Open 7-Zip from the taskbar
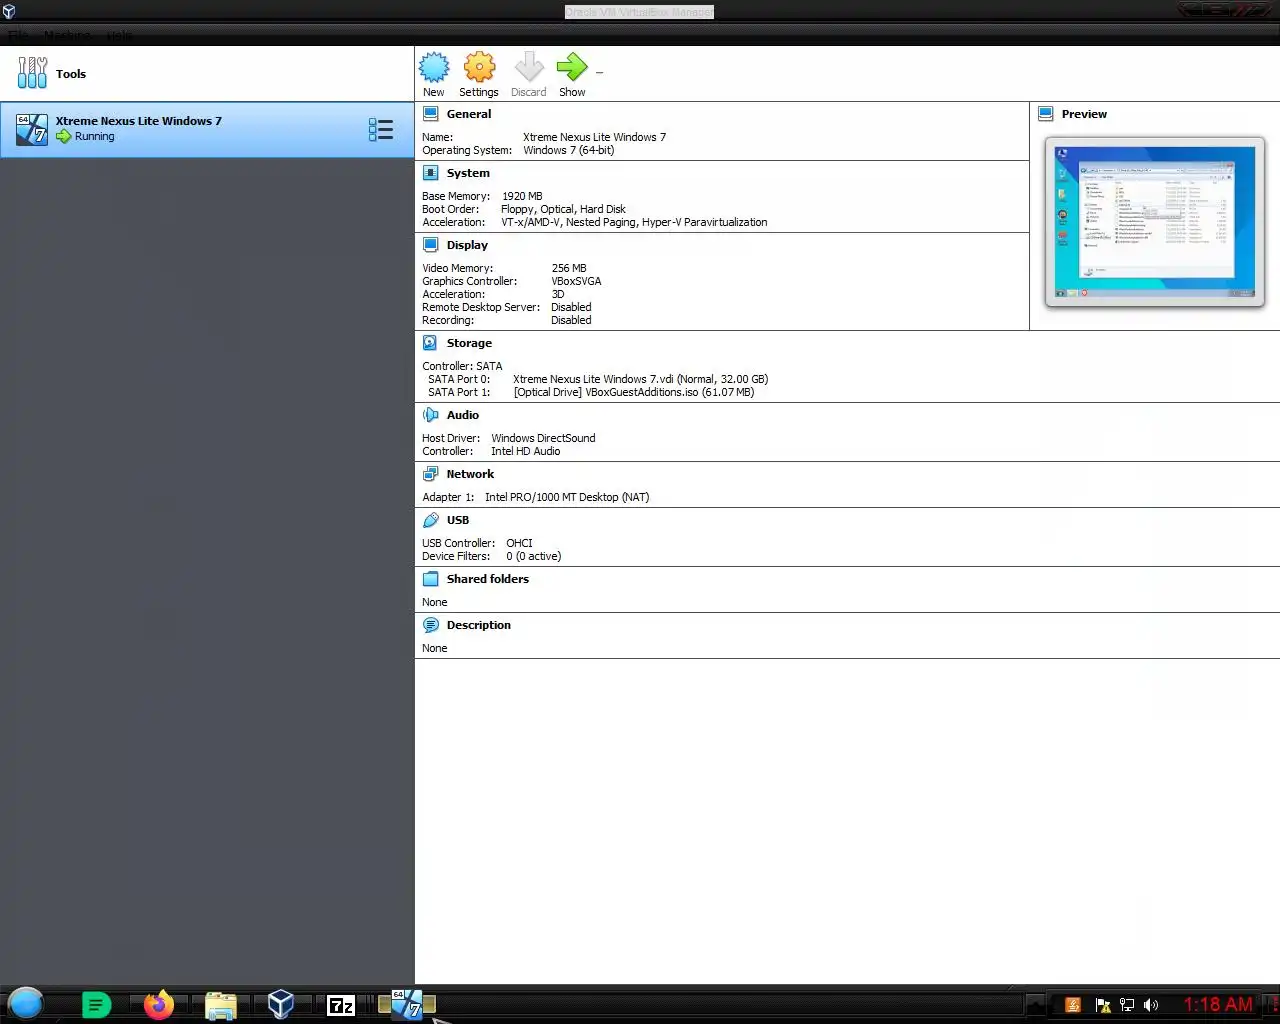Image resolution: width=1280 pixels, height=1024 pixels. [x=341, y=1005]
